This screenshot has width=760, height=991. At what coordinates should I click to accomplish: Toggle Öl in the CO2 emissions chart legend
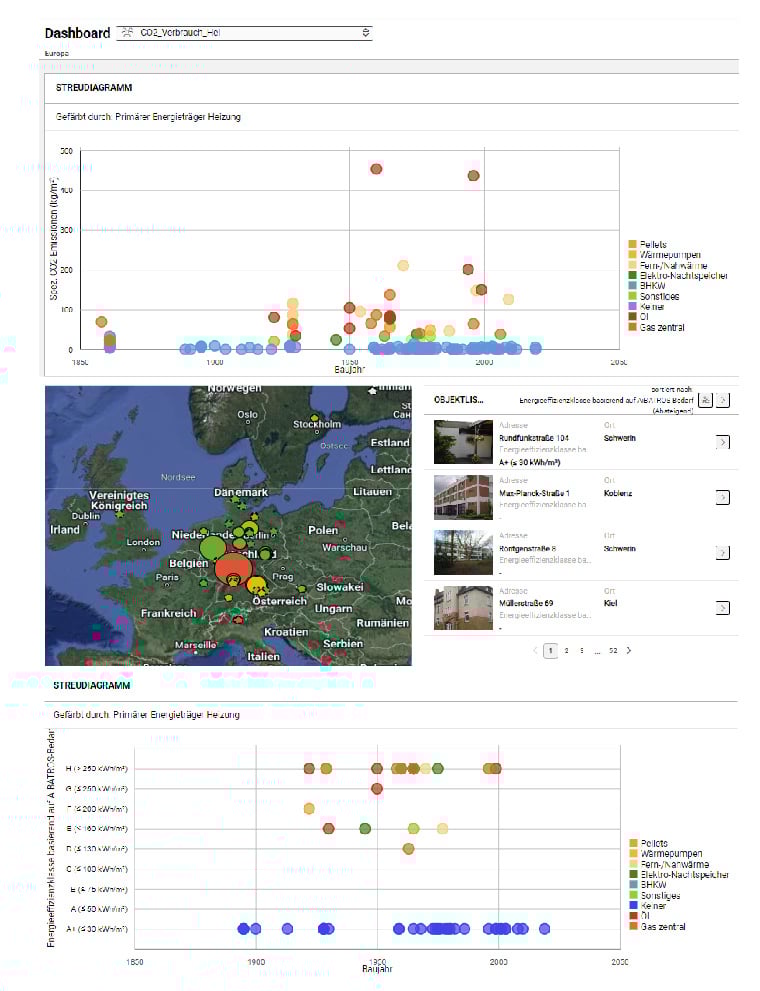(x=639, y=317)
